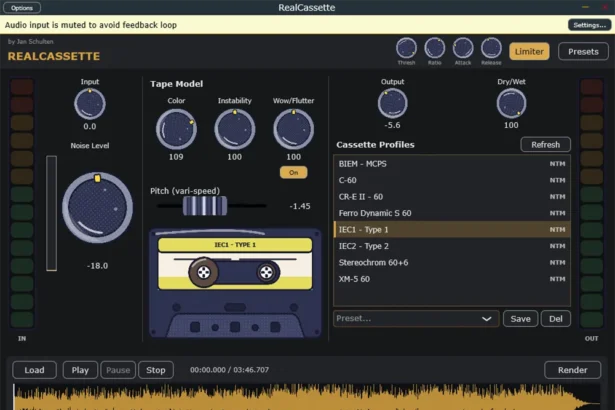Click the cassette tape illustration
The height and width of the screenshot is (410, 615).
coord(235,283)
